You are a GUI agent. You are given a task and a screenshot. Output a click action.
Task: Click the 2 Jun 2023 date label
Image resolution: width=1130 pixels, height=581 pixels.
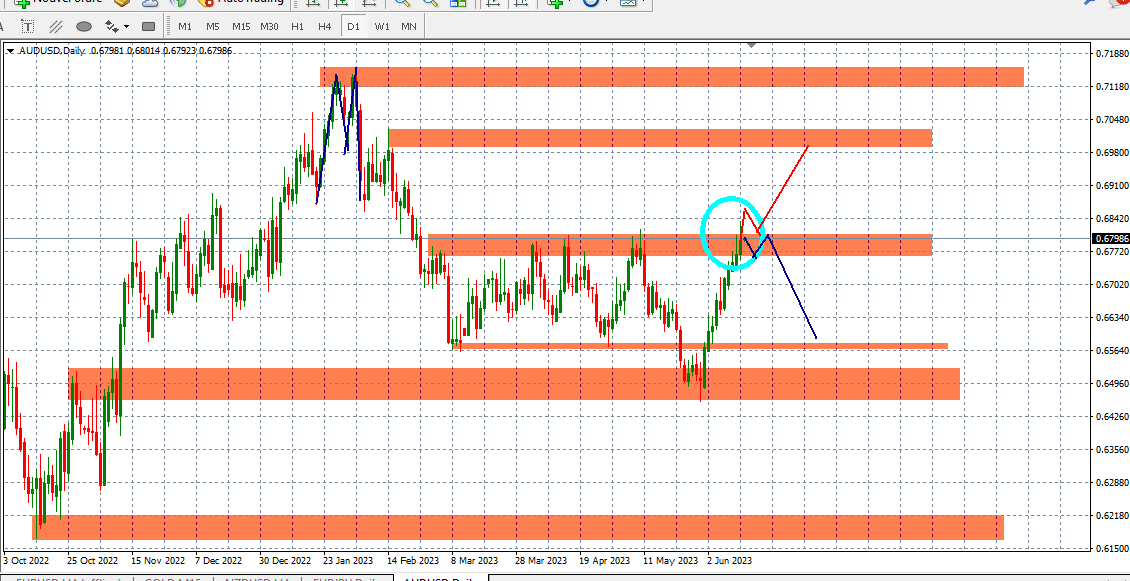pyautogui.click(x=730, y=560)
